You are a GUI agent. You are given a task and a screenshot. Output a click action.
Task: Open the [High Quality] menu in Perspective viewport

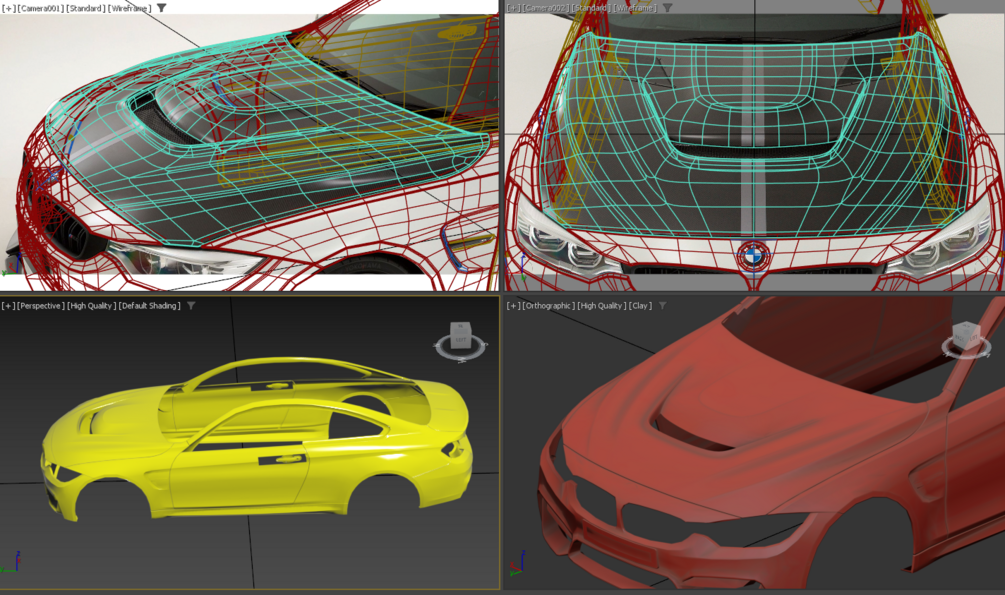coord(92,306)
